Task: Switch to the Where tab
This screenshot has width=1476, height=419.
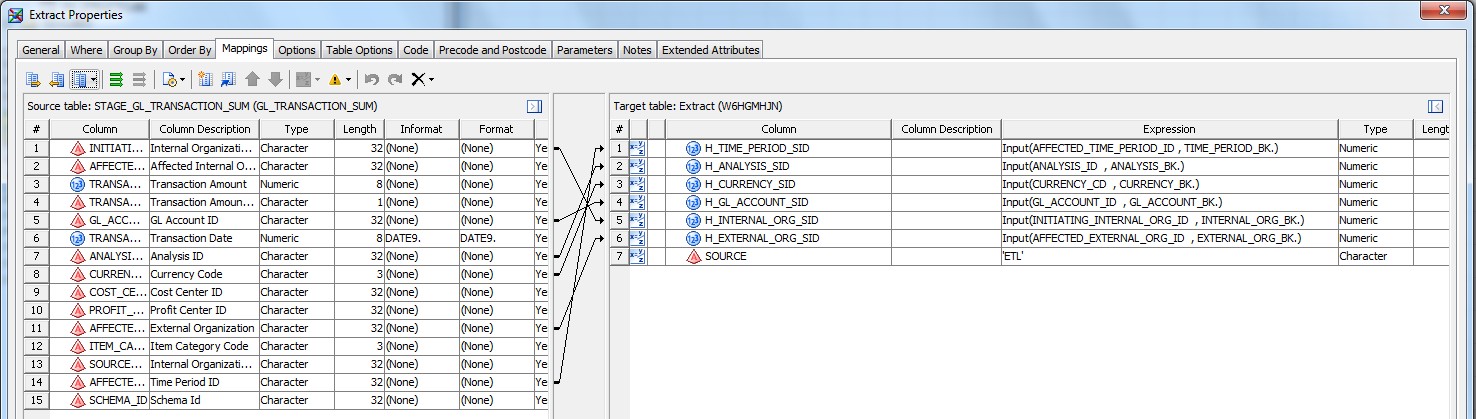Action: [86, 50]
